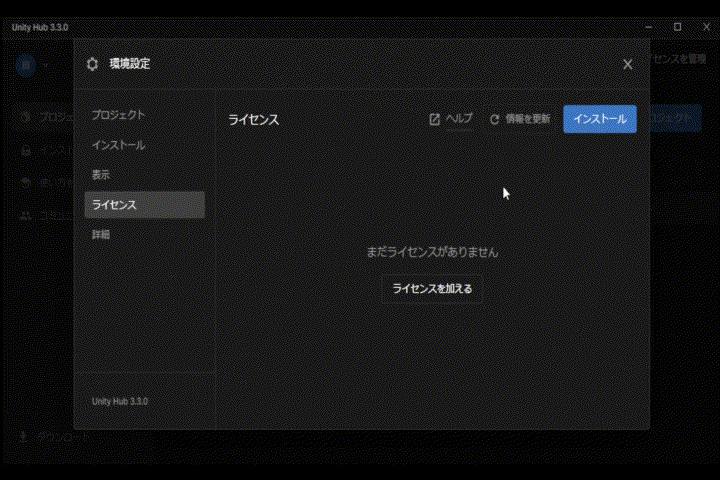Screen dimensions: 720x480
Task: Click the まだライセンスがありません message
Action: [x=432, y=252]
